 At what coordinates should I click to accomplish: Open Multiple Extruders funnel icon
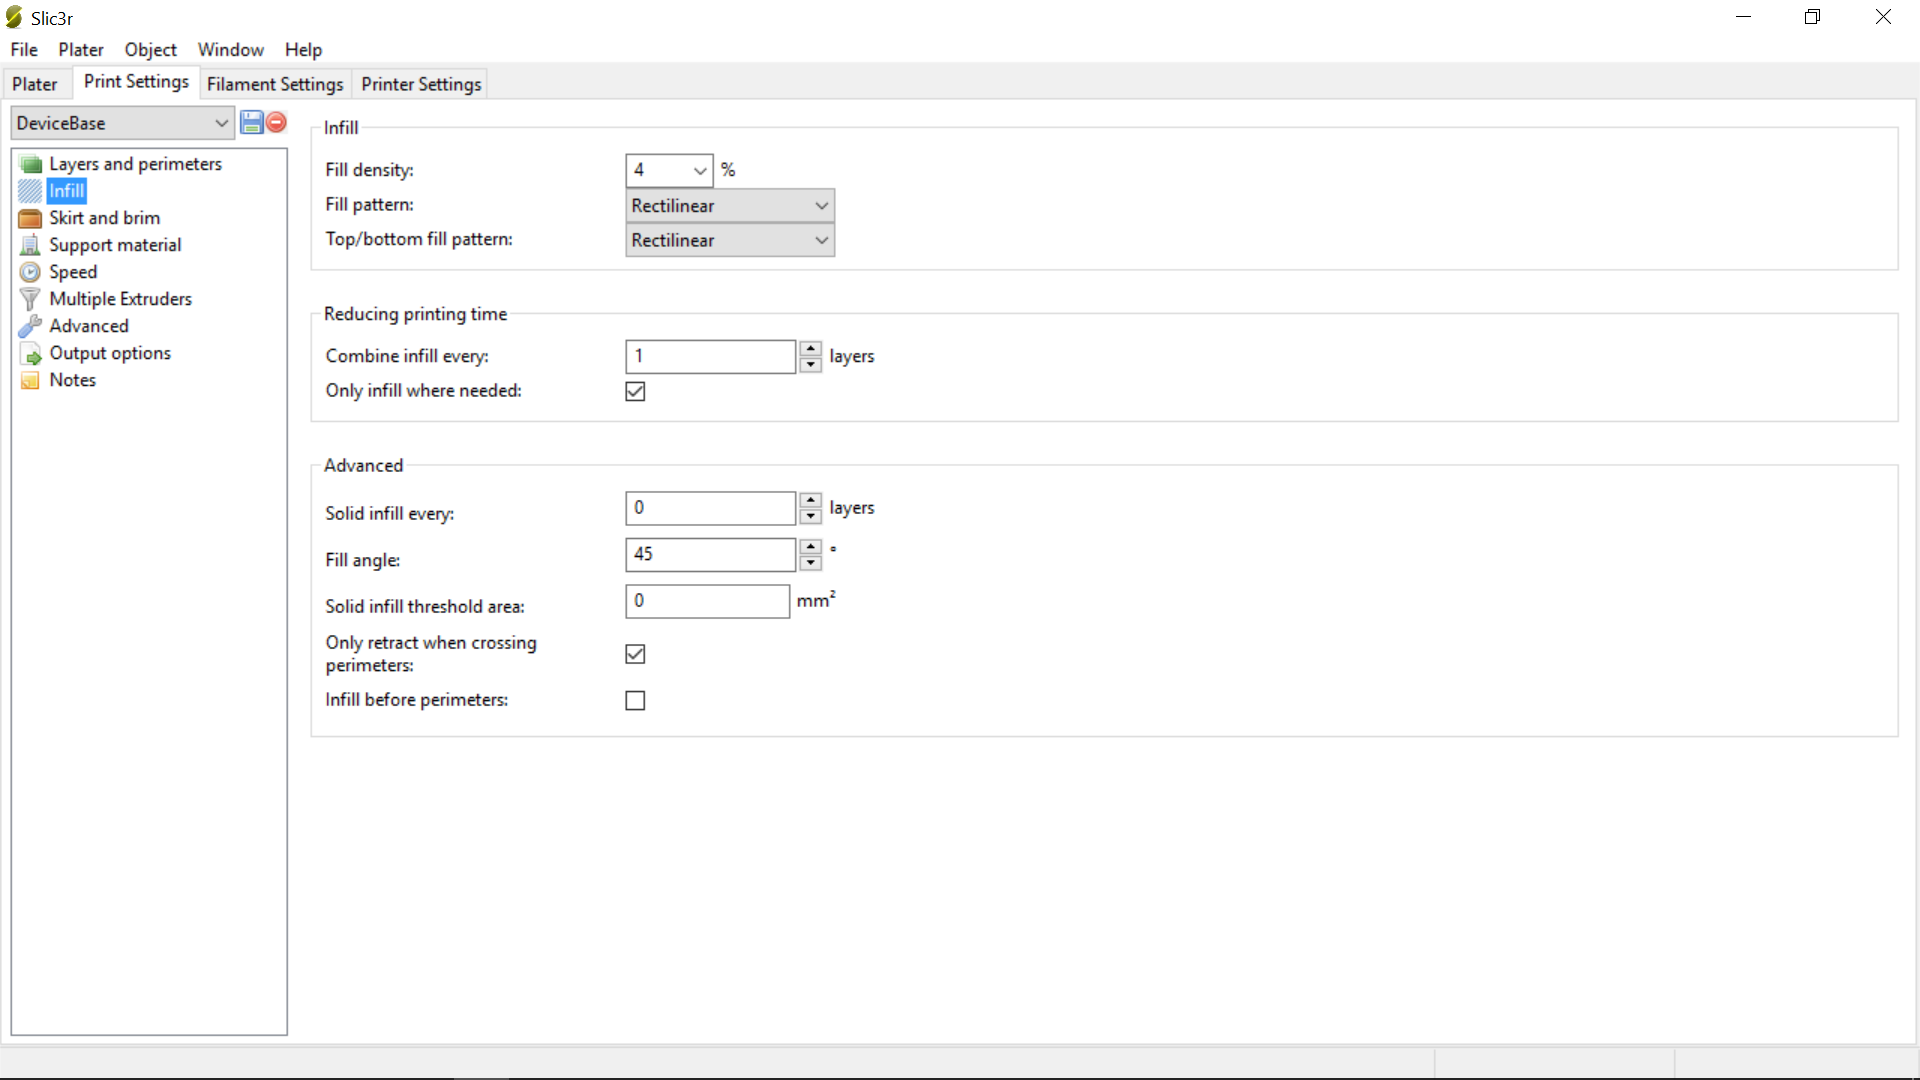pyautogui.click(x=30, y=299)
